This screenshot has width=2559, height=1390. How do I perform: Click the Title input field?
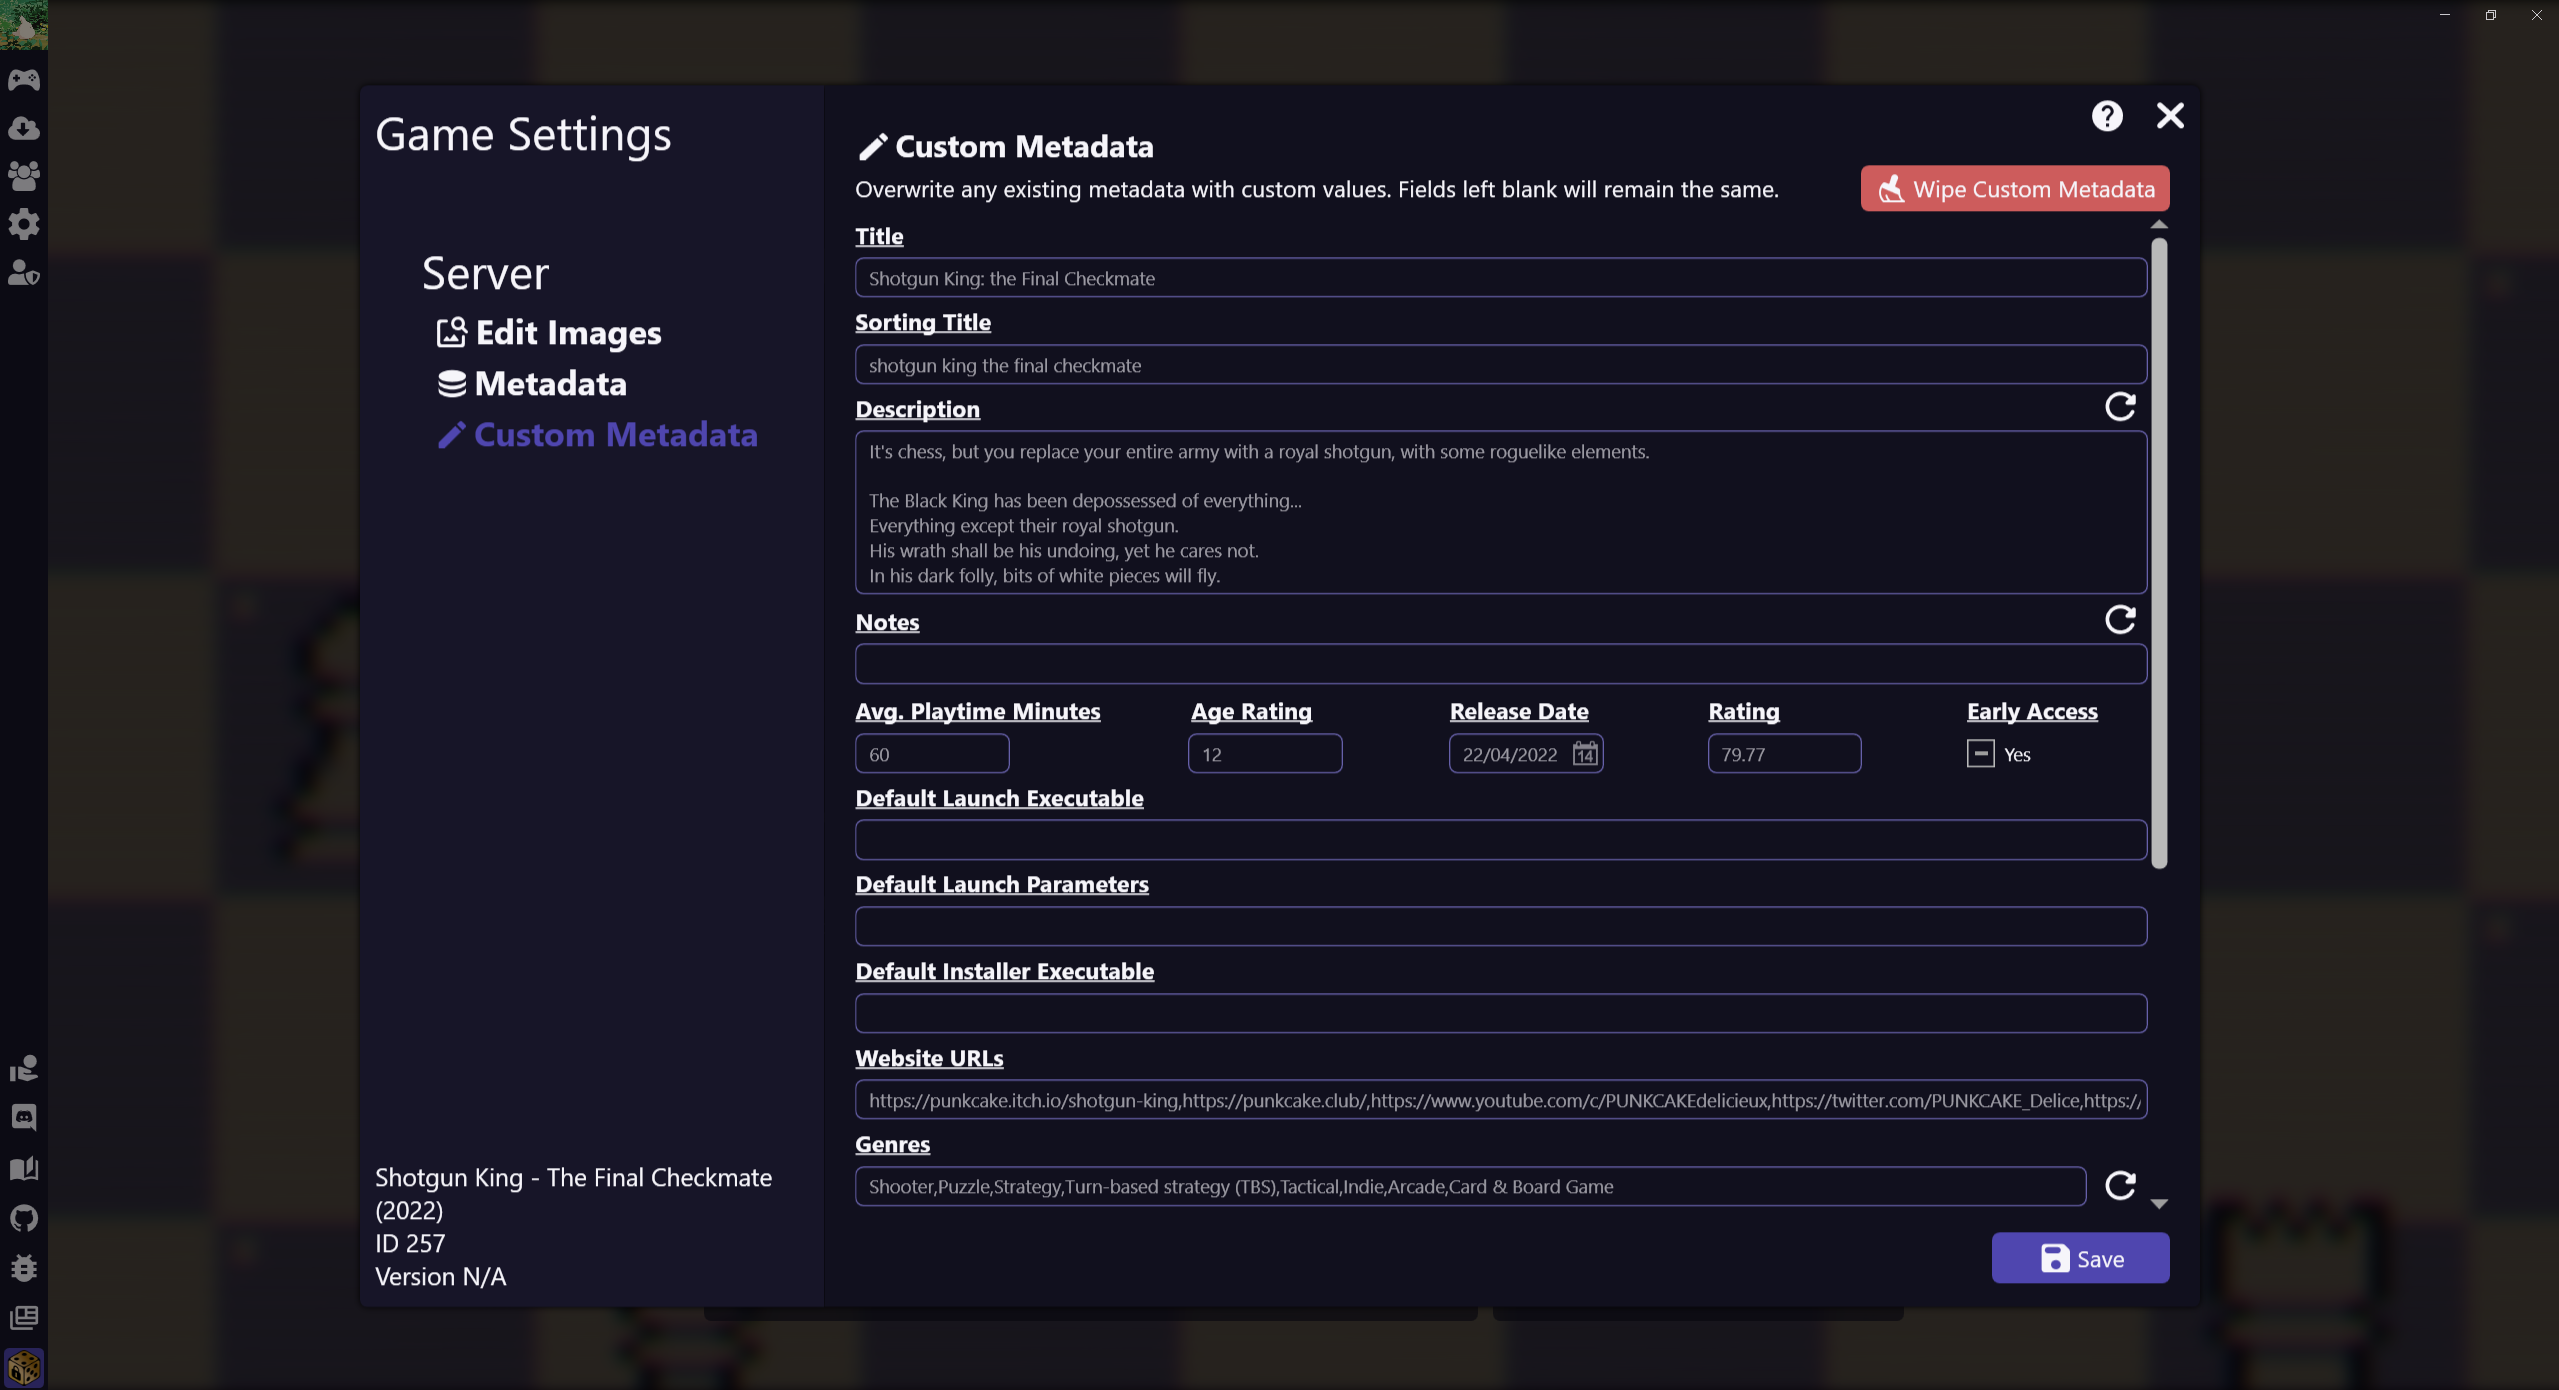coord(1501,277)
